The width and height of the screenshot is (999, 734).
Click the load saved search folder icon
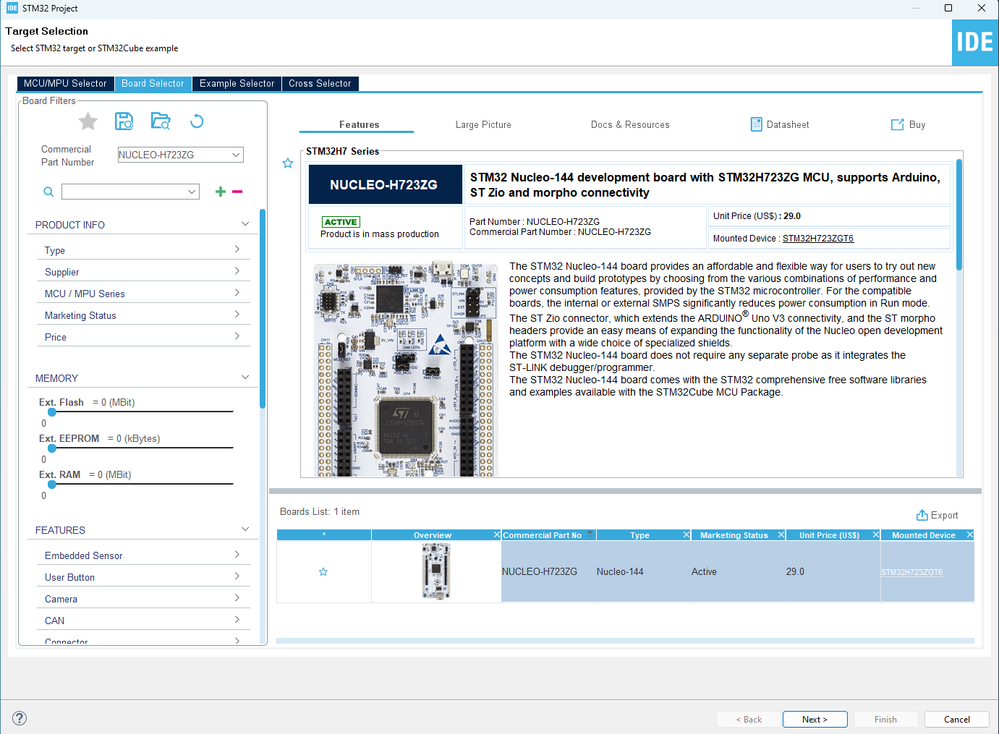[161, 121]
